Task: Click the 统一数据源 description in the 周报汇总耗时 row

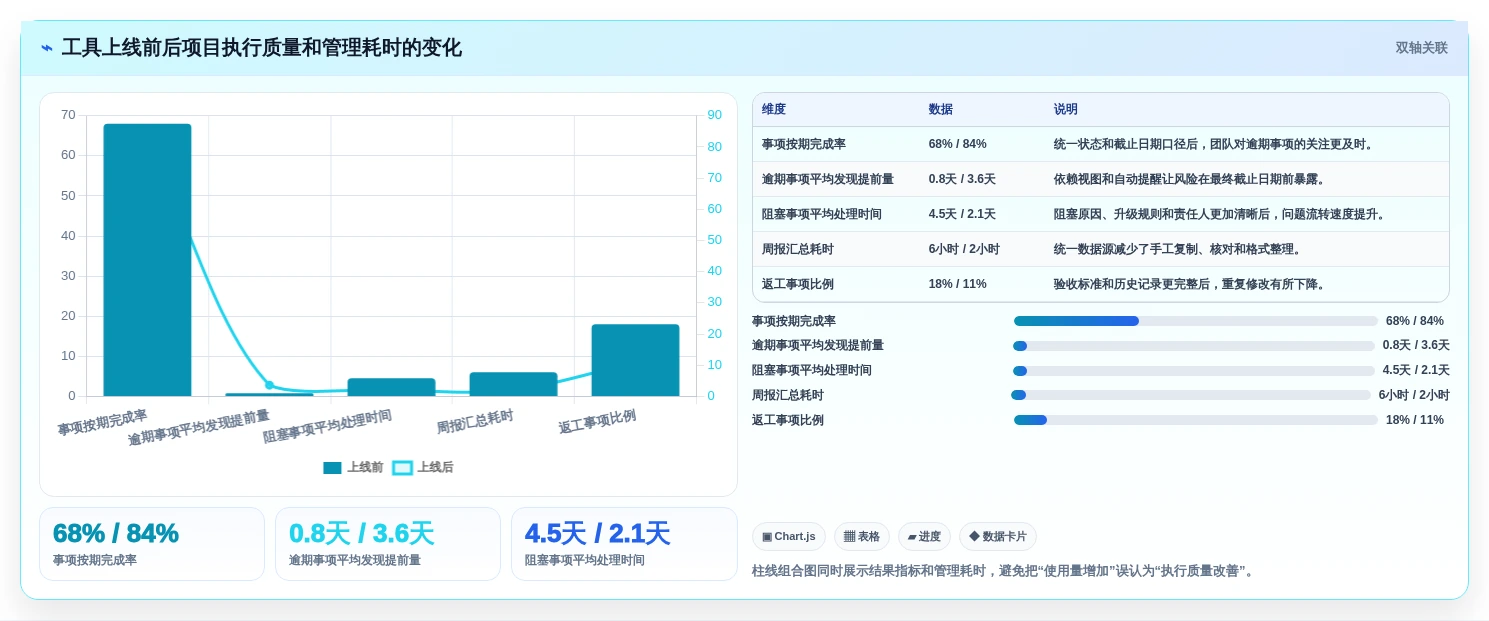Action: coord(1181,249)
